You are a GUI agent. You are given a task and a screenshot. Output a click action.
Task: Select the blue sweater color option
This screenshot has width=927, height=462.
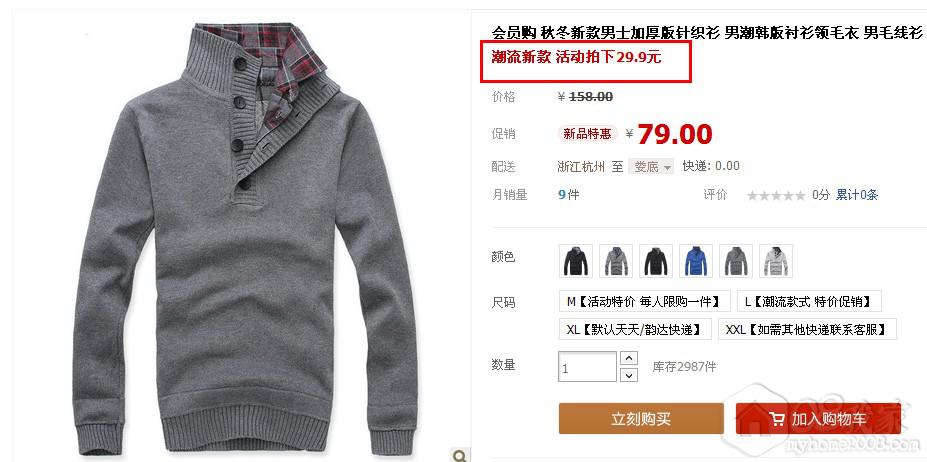point(696,261)
